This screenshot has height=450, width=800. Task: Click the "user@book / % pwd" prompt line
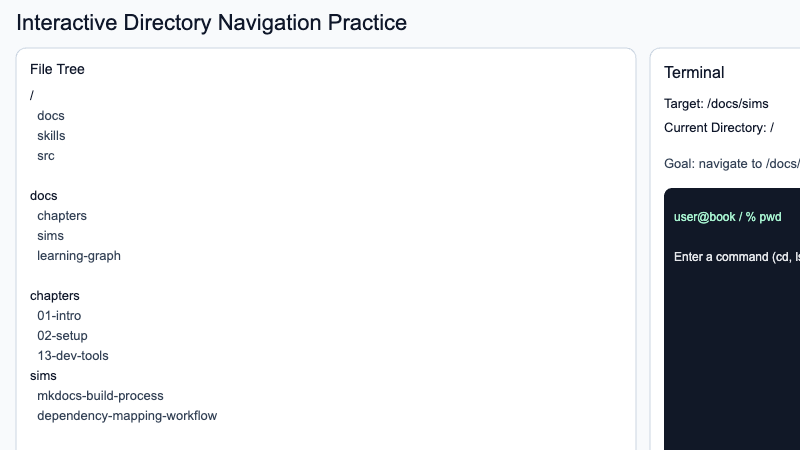coord(728,217)
